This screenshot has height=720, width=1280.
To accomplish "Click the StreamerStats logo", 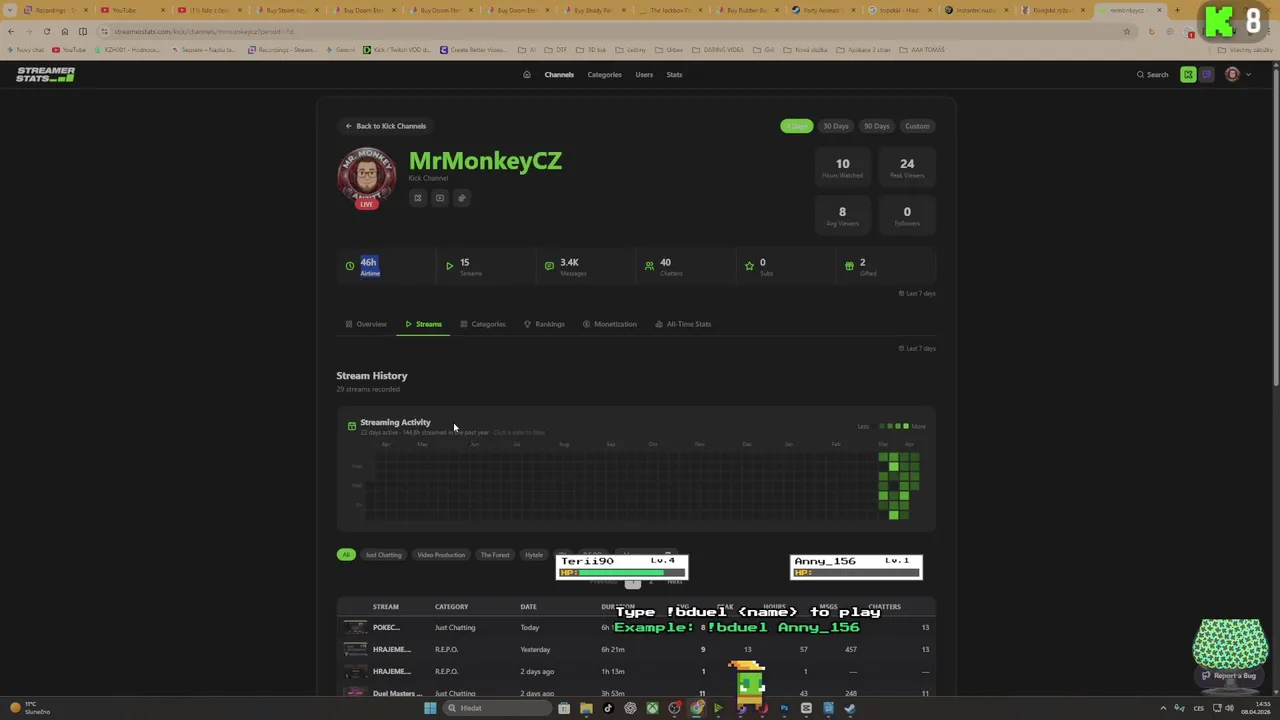I will coord(45,74).
